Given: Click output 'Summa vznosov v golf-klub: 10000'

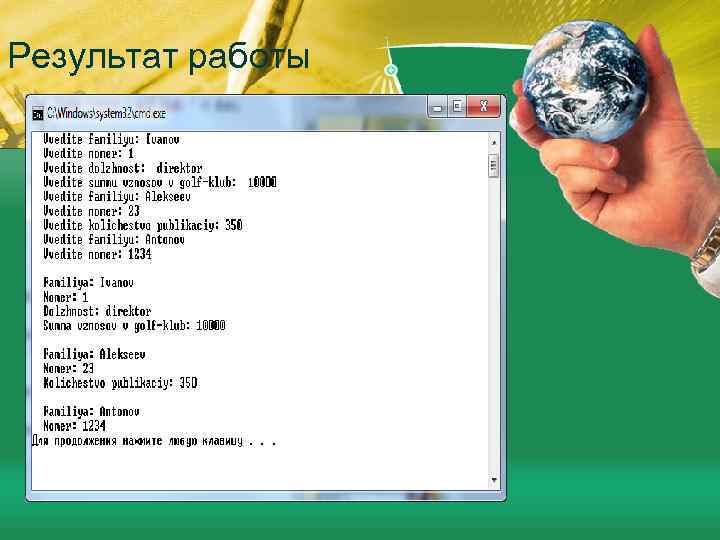Looking at the screenshot, I should click(x=134, y=326).
